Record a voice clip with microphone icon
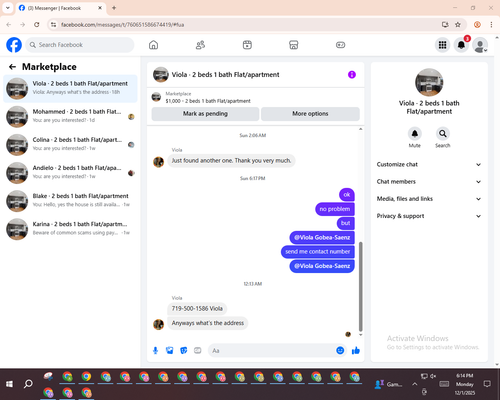 click(155, 351)
